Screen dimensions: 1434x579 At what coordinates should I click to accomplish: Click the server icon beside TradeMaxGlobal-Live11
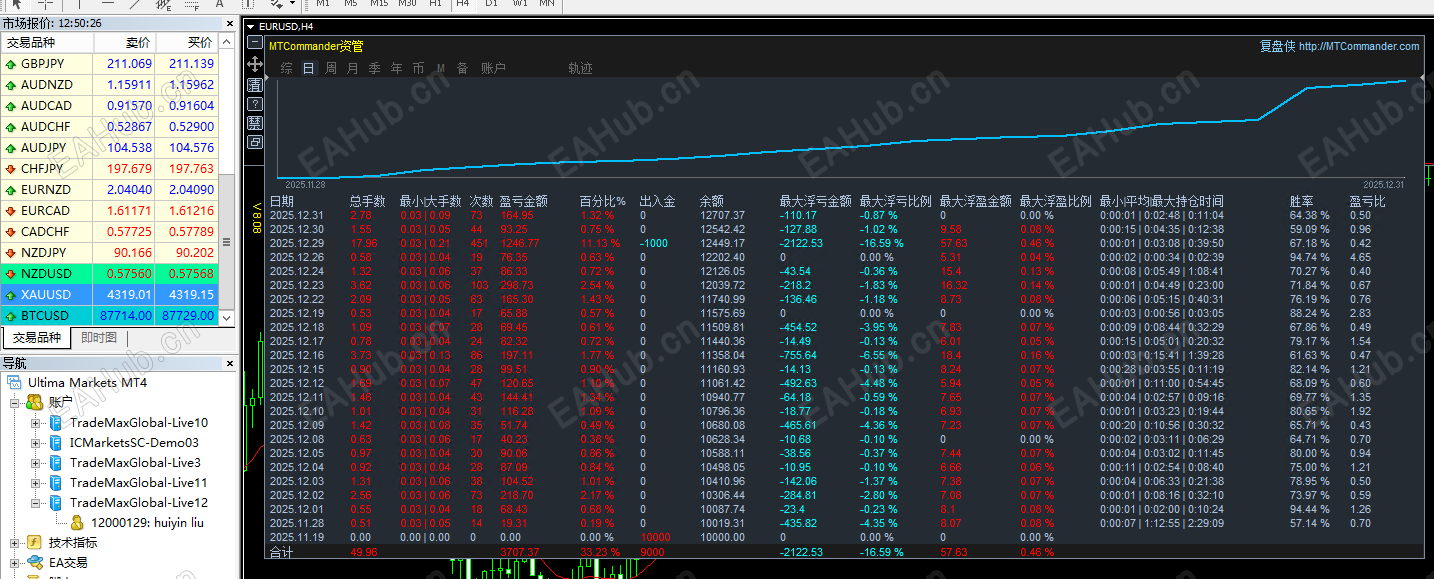(56, 483)
